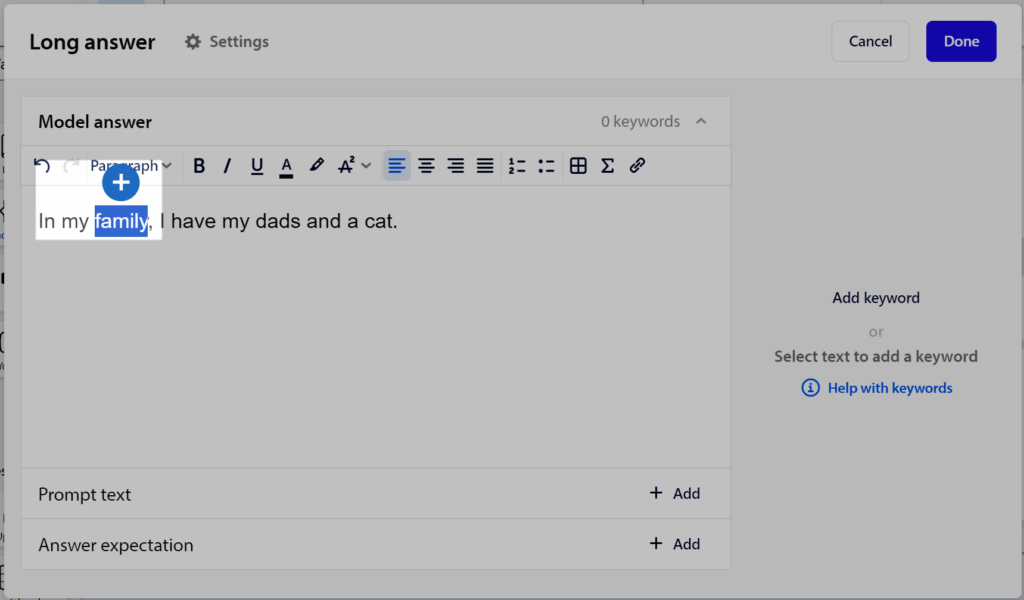
Task: Open the text color picker
Action: pos(286,166)
